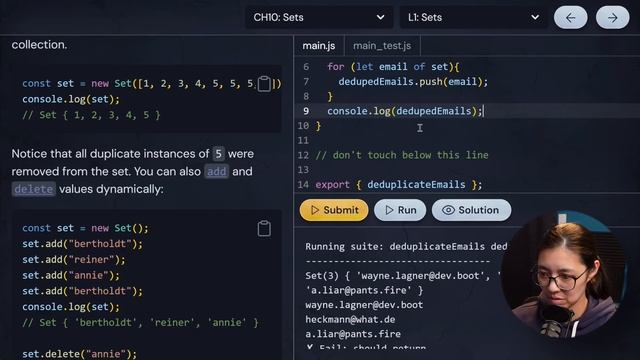Place cursor on line 9 console.log statement
This screenshot has height=360, width=640.
[x=404, y=111]
